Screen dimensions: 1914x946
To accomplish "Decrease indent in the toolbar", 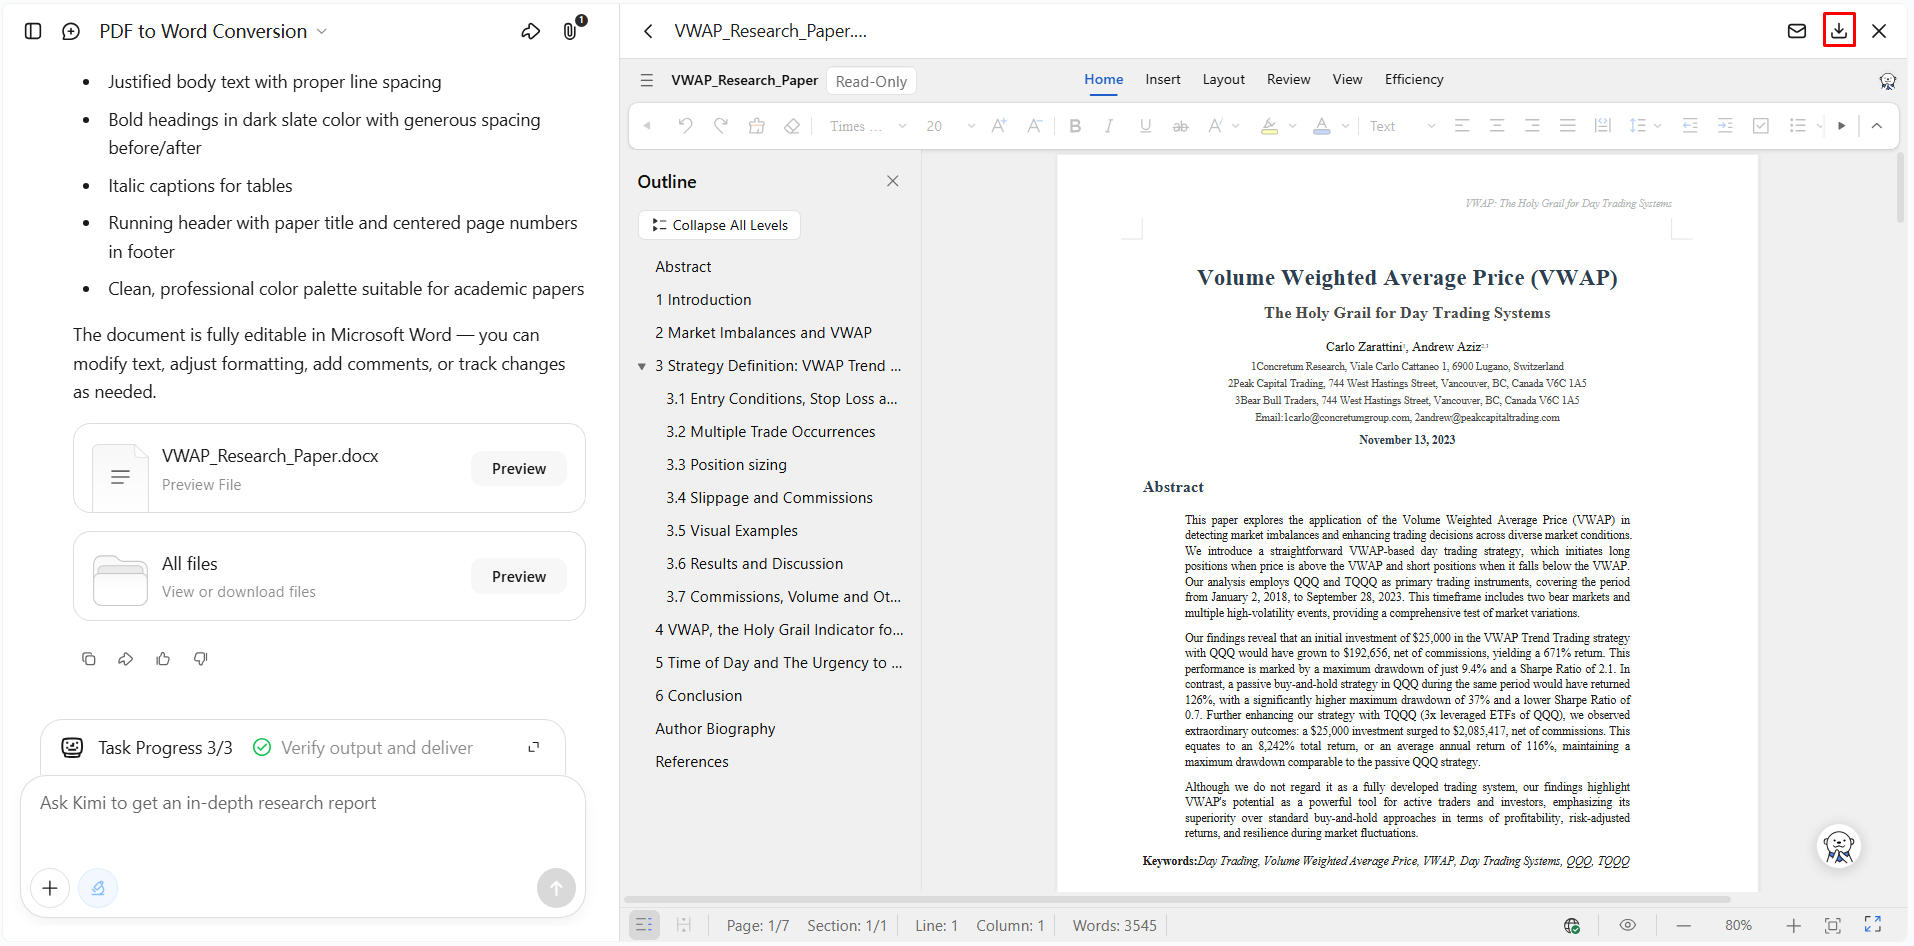I will (1690, 126).
